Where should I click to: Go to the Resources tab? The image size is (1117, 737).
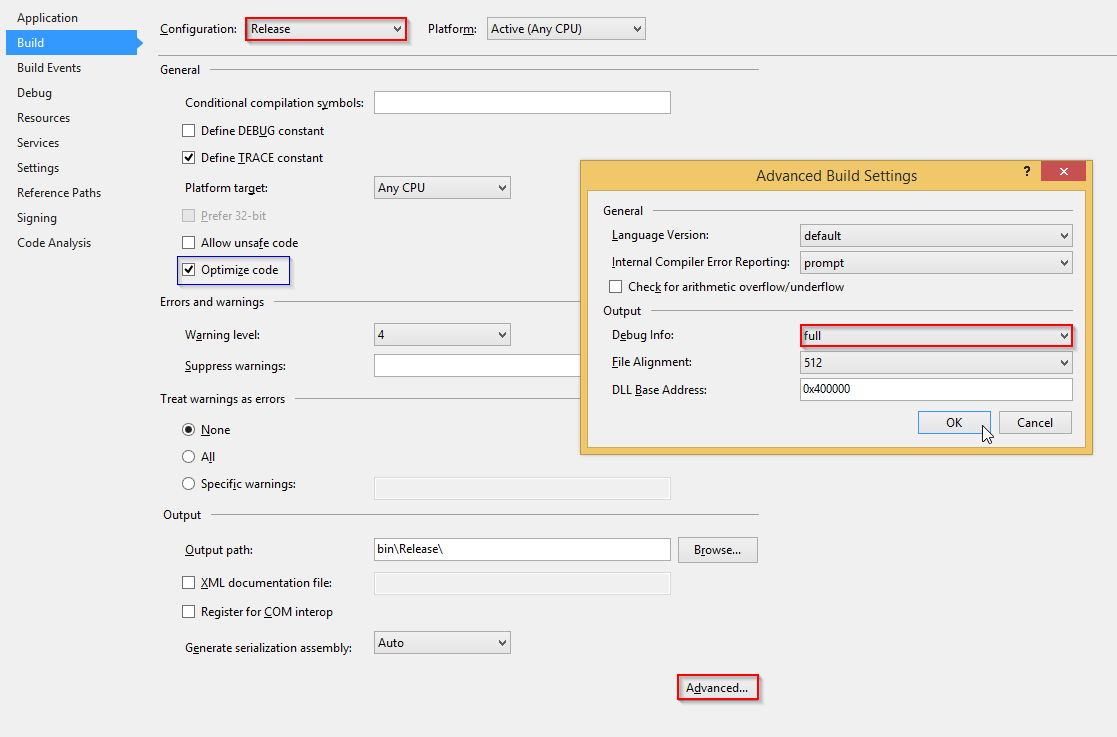pyautogui.click(x=43, y=117)
